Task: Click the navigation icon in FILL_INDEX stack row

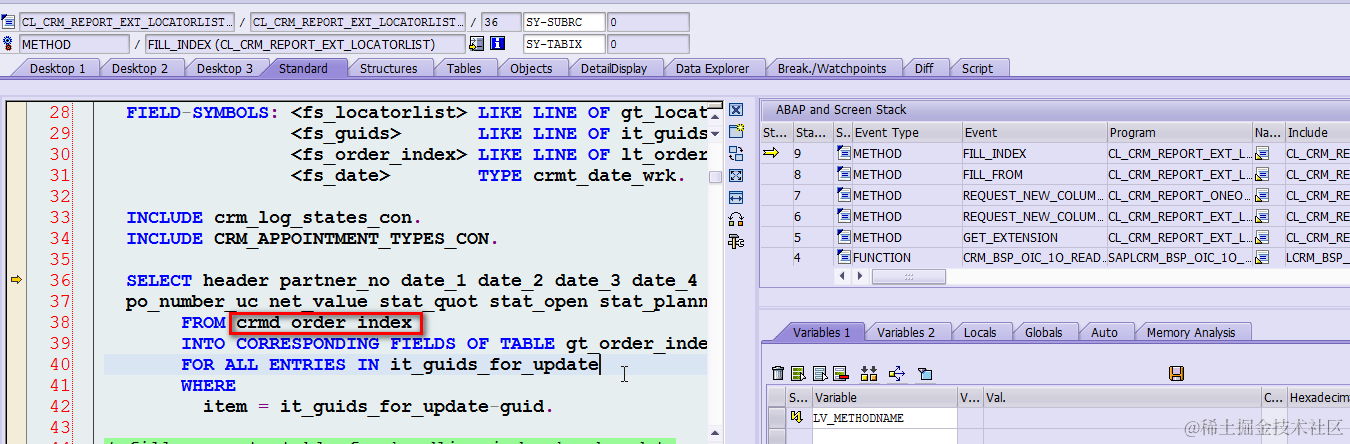Action: click(x=1262, y=153)
